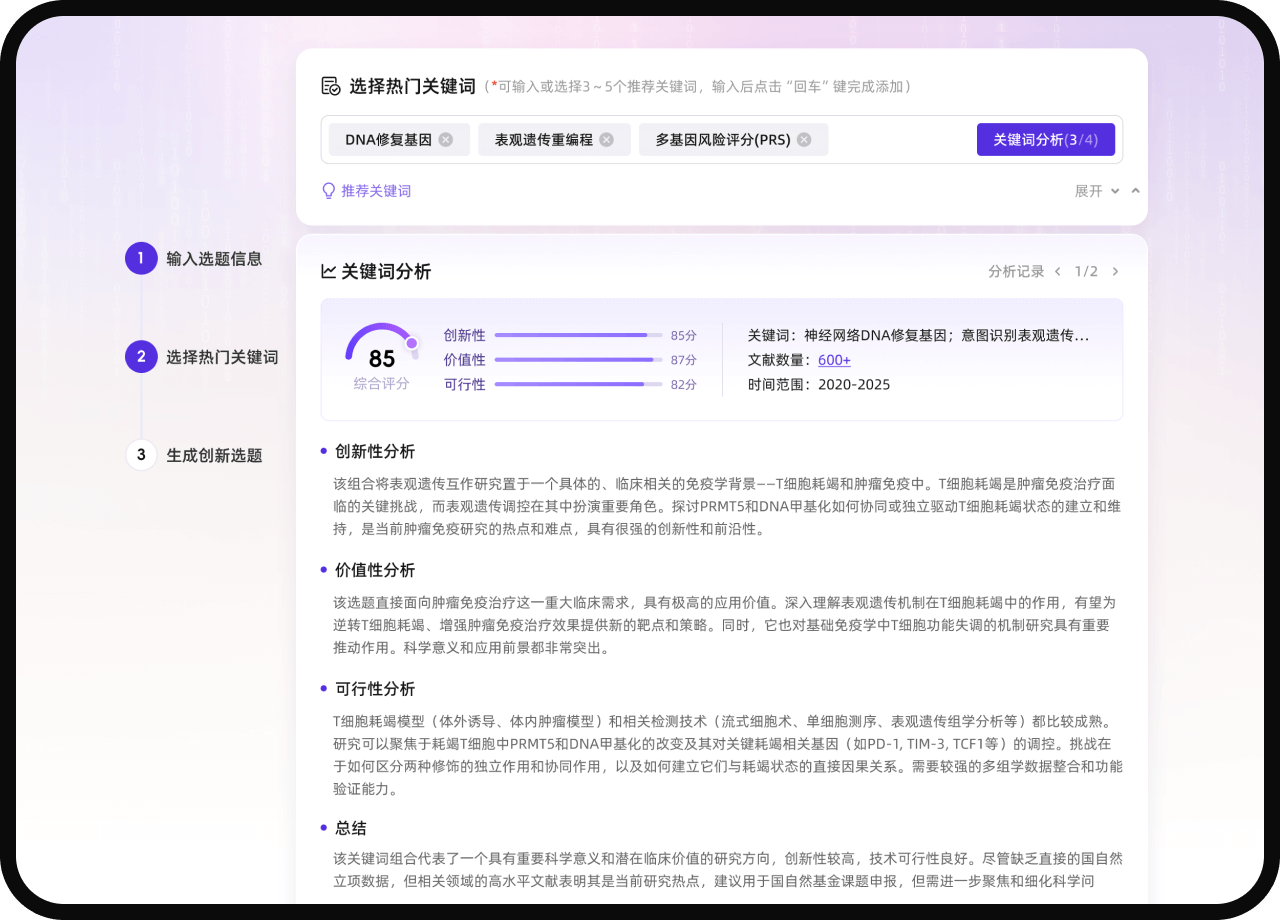Click empty space in keyword input field

tap(900, 140)
